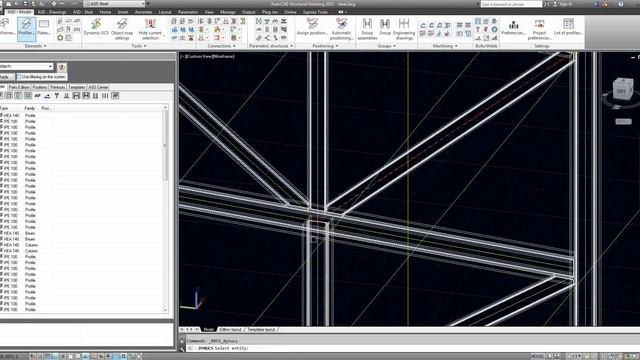Open the Parametric ribbon tab
The image size is (640, 360).
[188, 12]
